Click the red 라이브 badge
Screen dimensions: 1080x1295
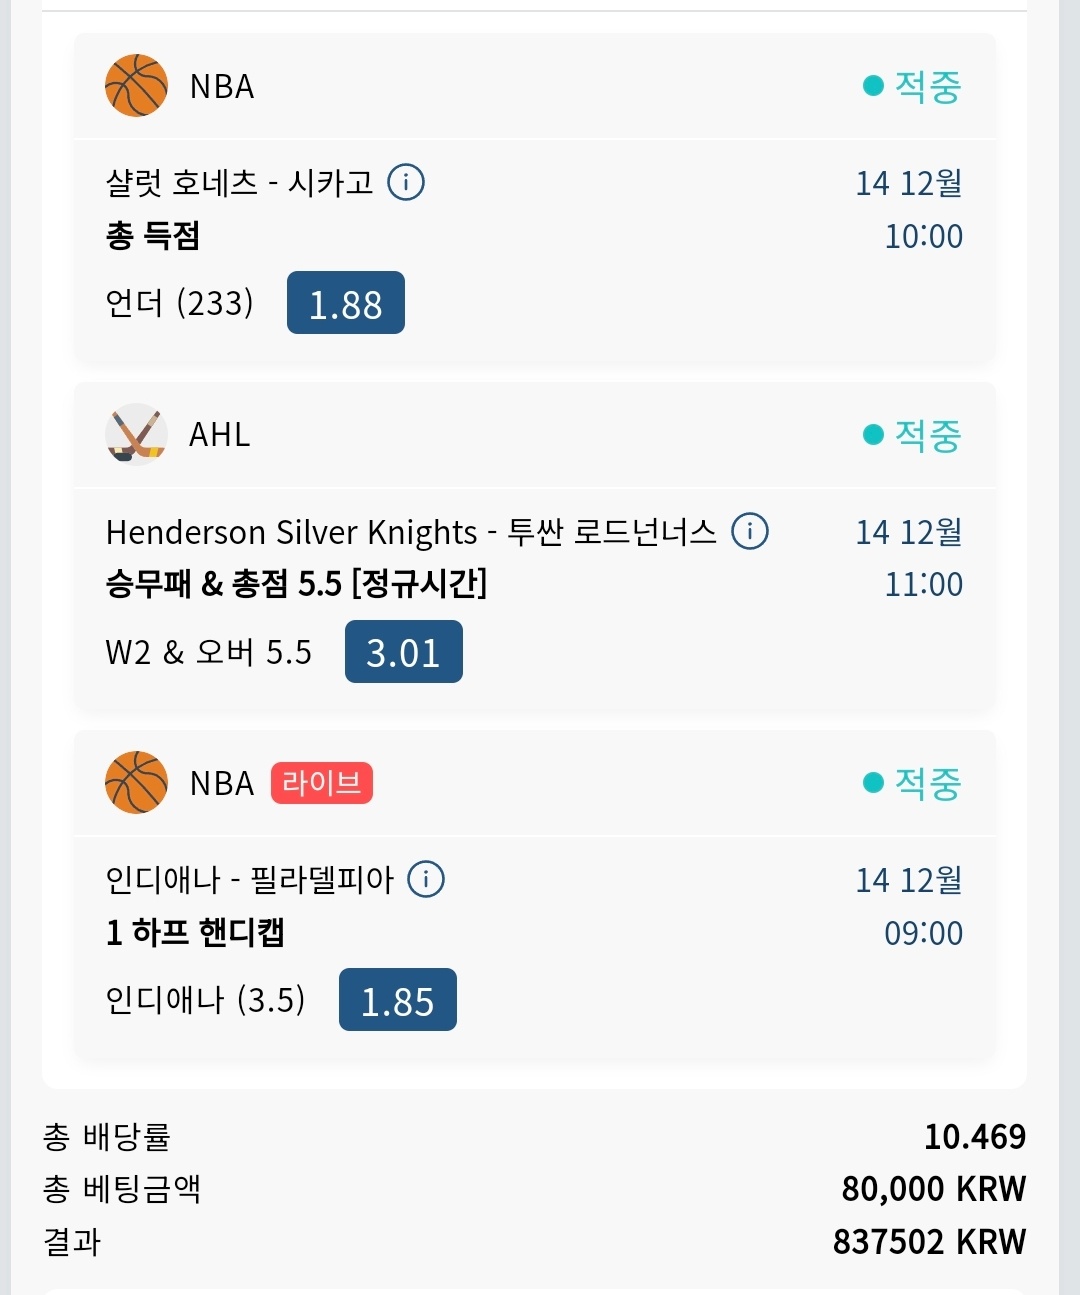tap(322, 782)
